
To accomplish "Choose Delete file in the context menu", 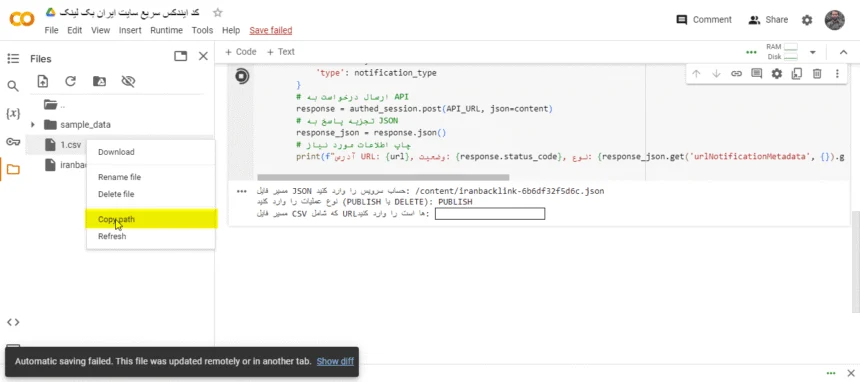I will 116,194.
